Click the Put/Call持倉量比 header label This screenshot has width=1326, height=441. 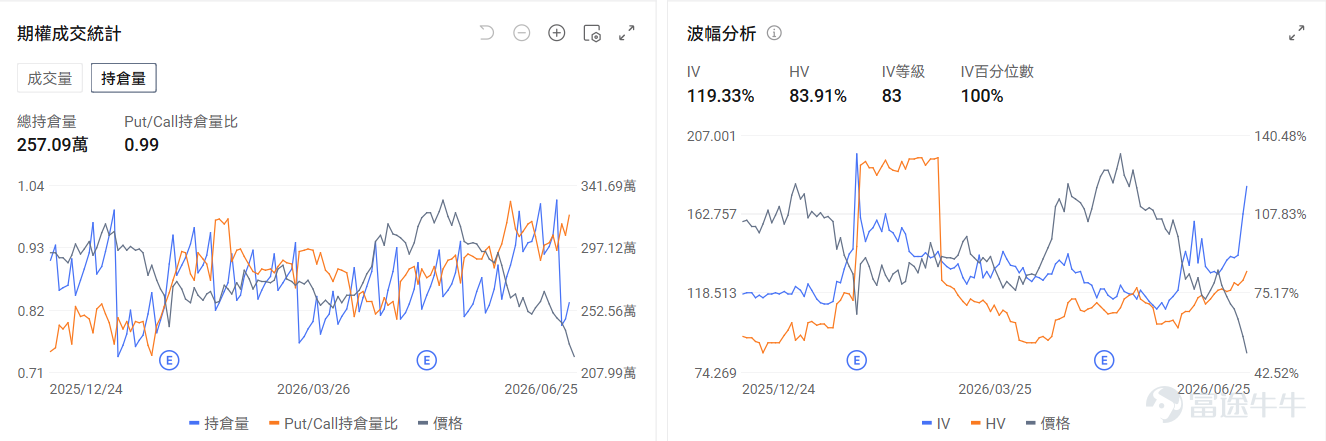point(181,122)
